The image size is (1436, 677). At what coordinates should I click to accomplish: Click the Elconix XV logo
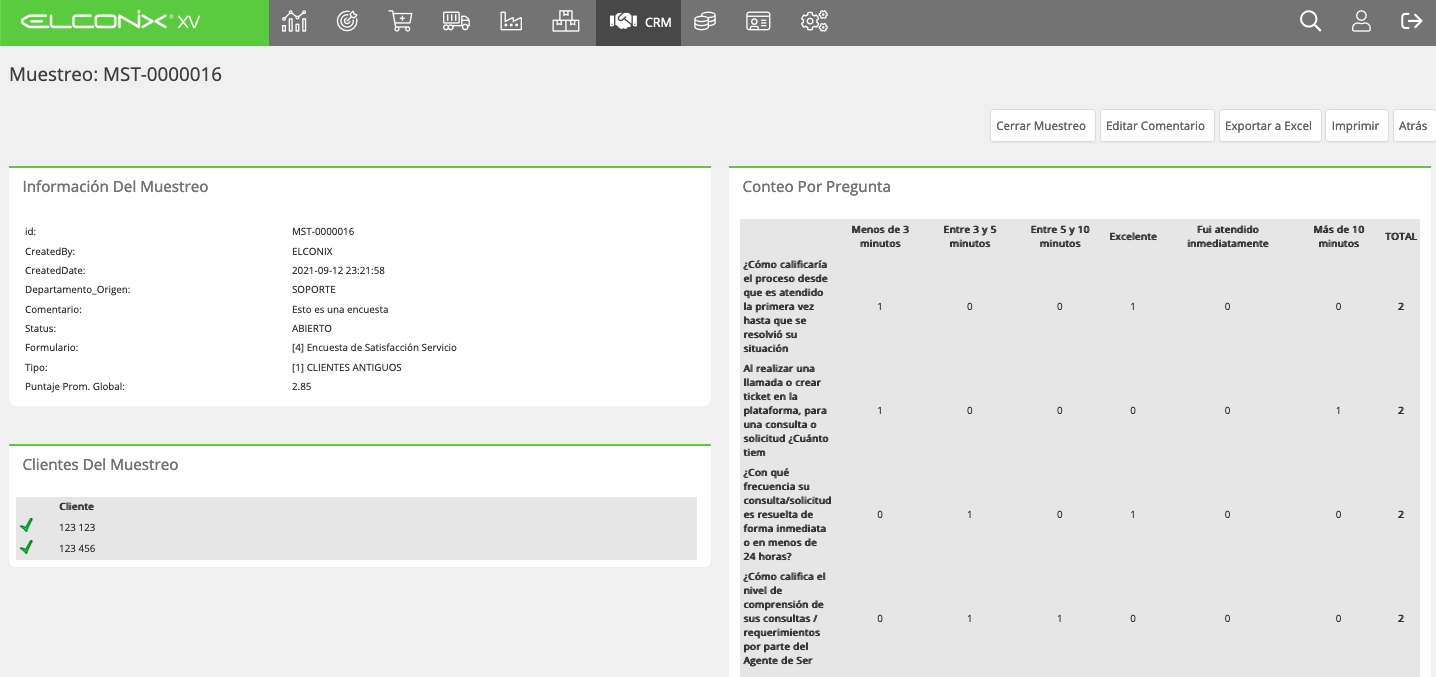pos(110,22)
